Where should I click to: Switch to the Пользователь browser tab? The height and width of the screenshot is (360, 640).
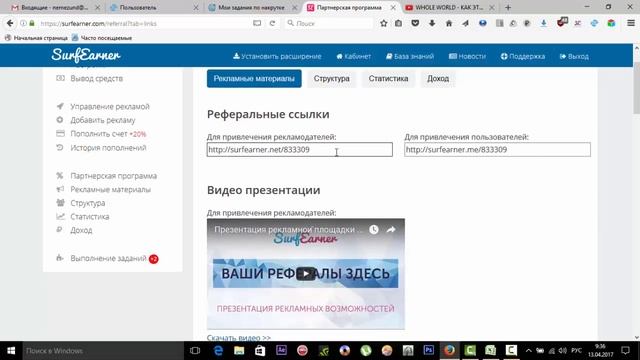pos(154,7)
